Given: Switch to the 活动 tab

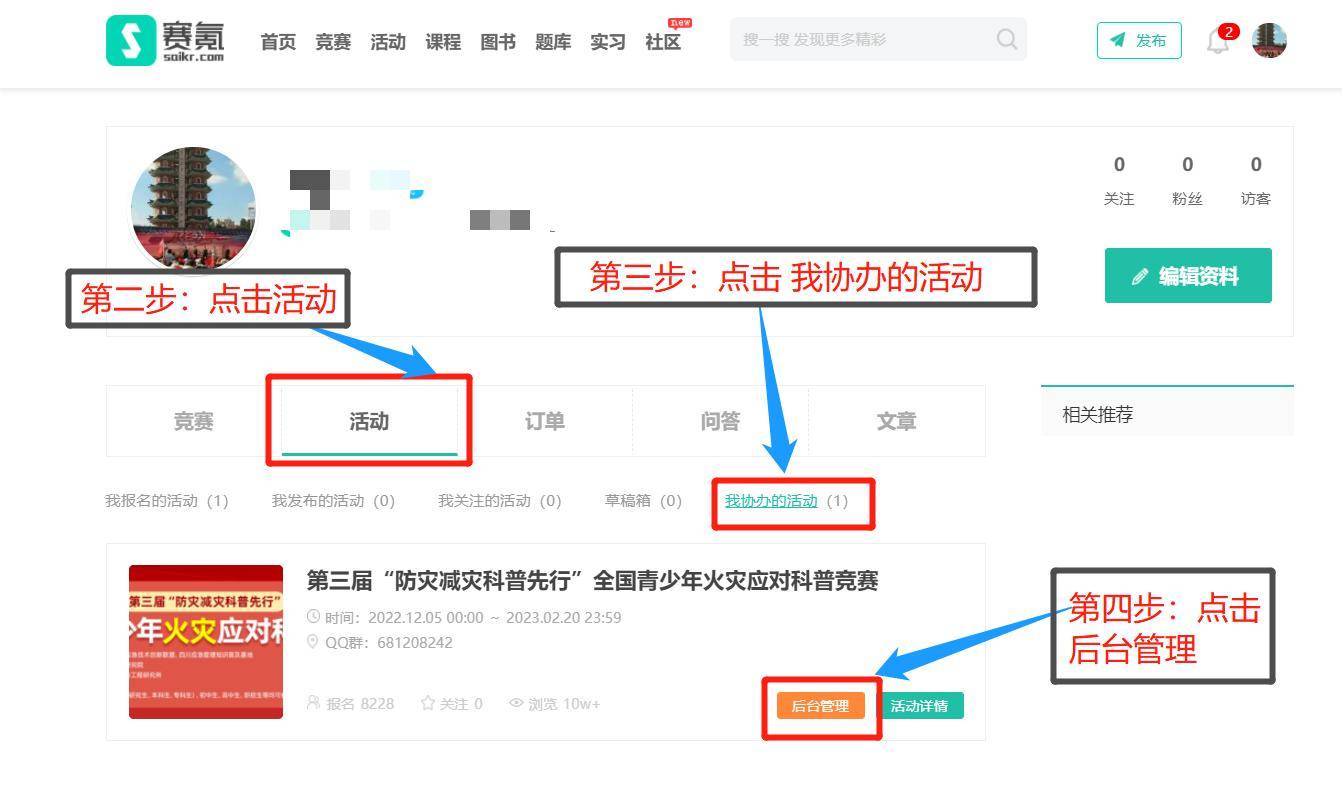Looking at the screenshot, I should [x=369, y=422].
